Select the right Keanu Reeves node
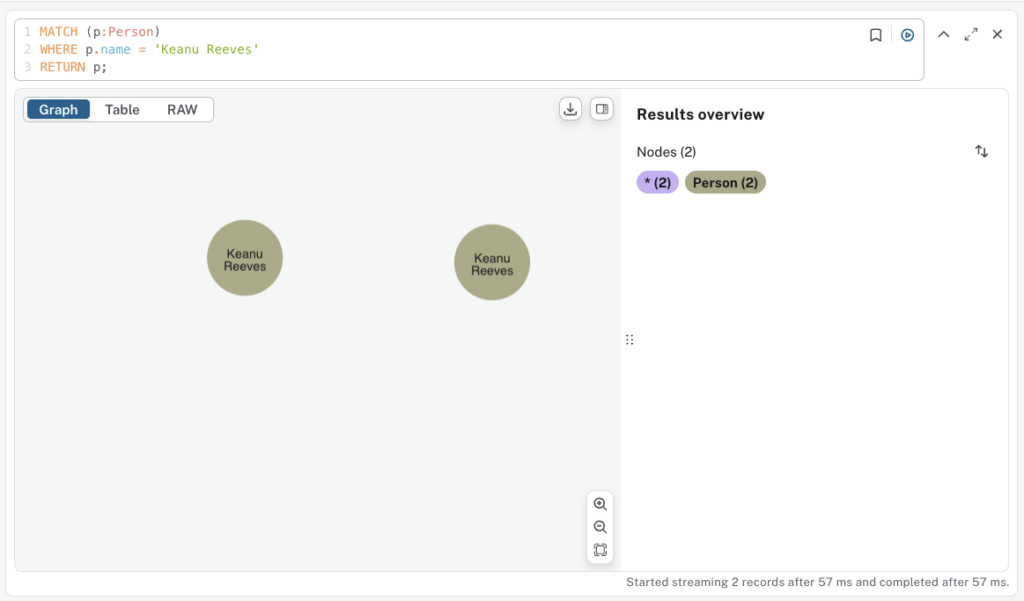This screenshot has height=601, width=1024. click(492, 262)
